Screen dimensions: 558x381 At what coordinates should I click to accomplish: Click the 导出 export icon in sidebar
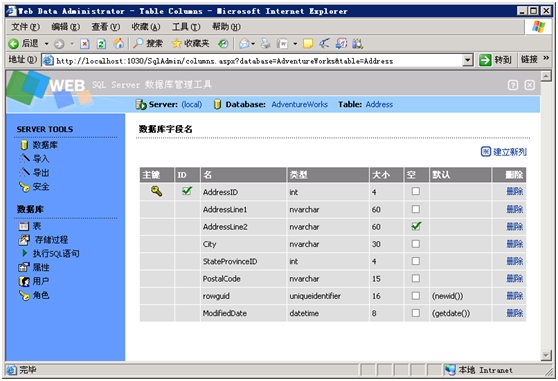[x=24, y=172]
